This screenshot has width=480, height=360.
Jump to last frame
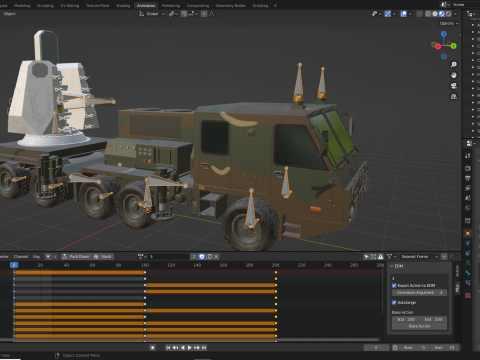tap(204, 348)
